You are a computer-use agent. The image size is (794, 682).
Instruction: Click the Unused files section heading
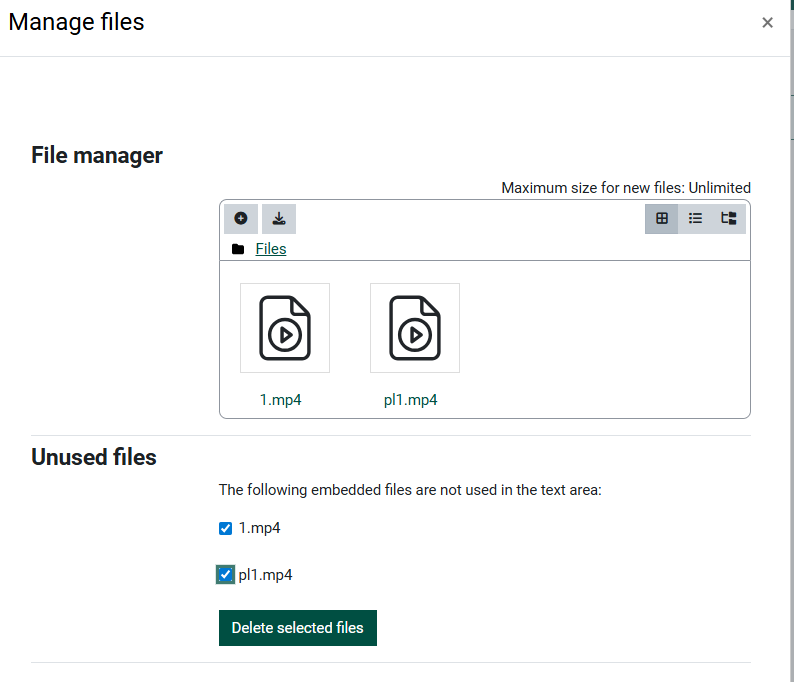tap(94, 457)
